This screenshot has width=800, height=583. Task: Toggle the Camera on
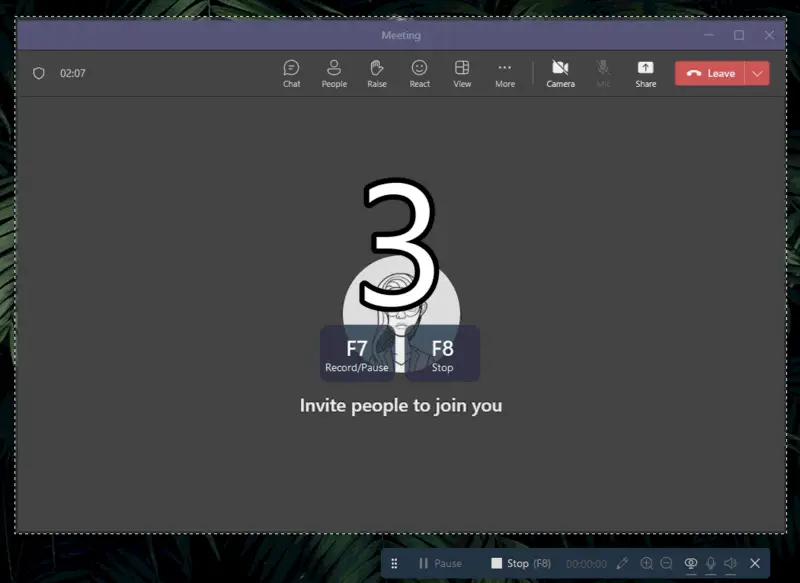click(560, 72)
